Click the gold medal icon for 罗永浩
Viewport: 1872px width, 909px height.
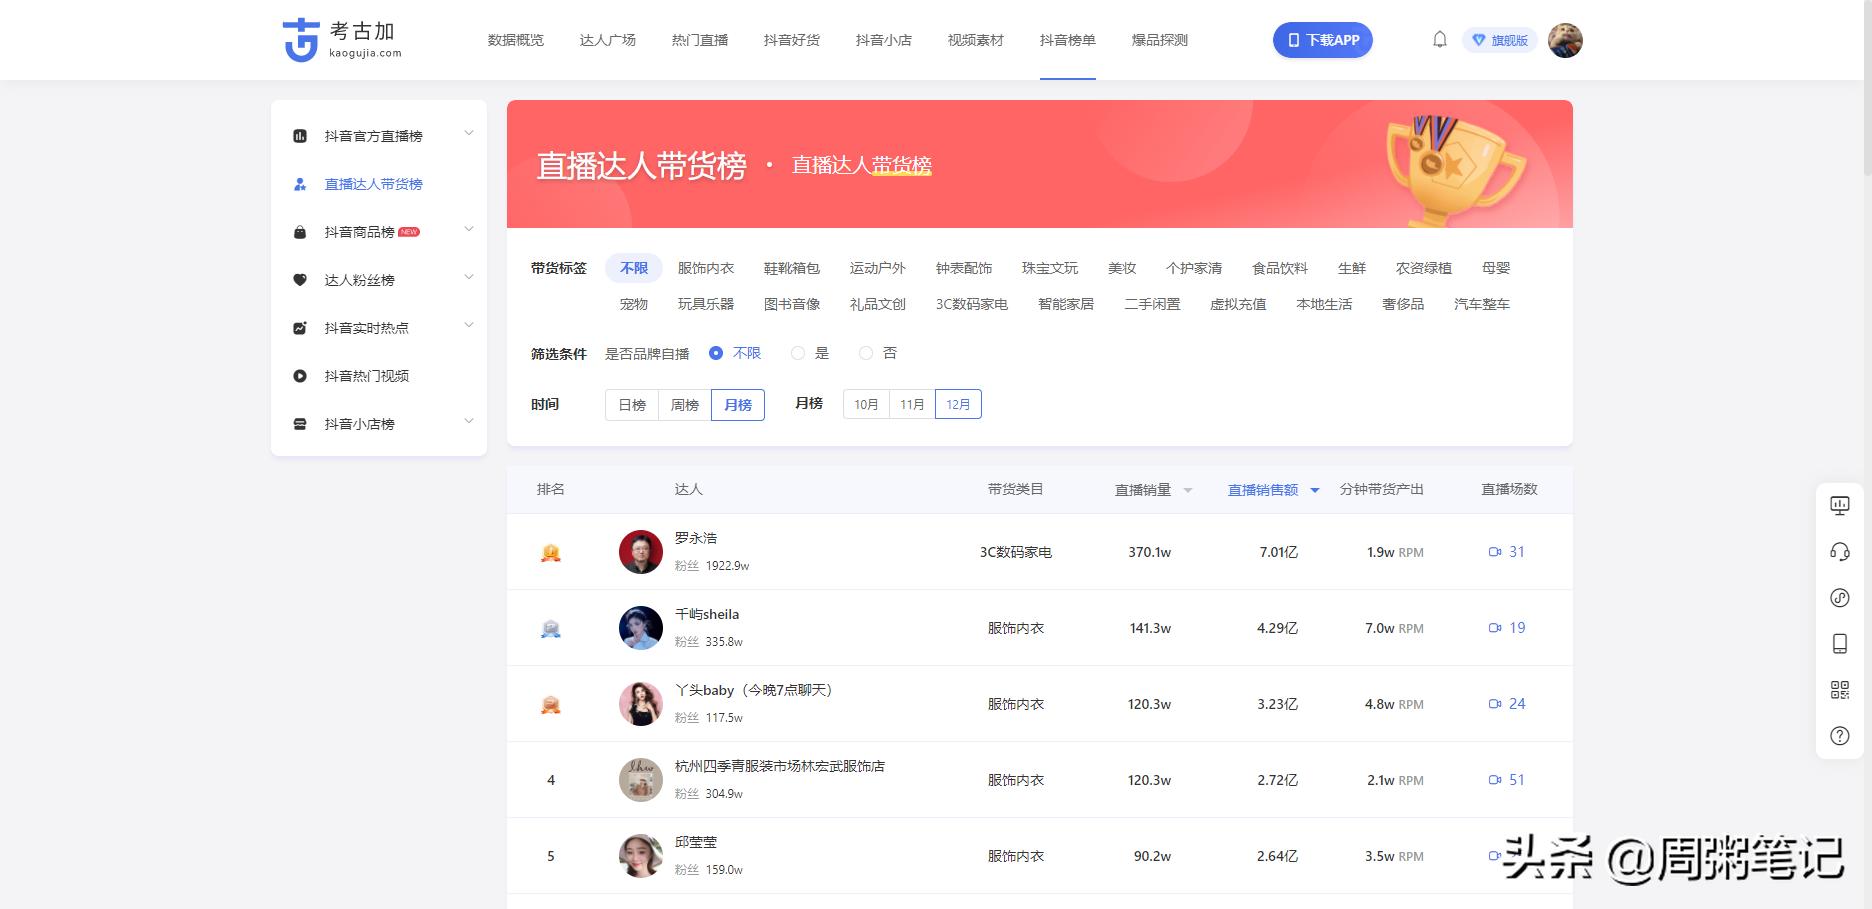[551, 552]
